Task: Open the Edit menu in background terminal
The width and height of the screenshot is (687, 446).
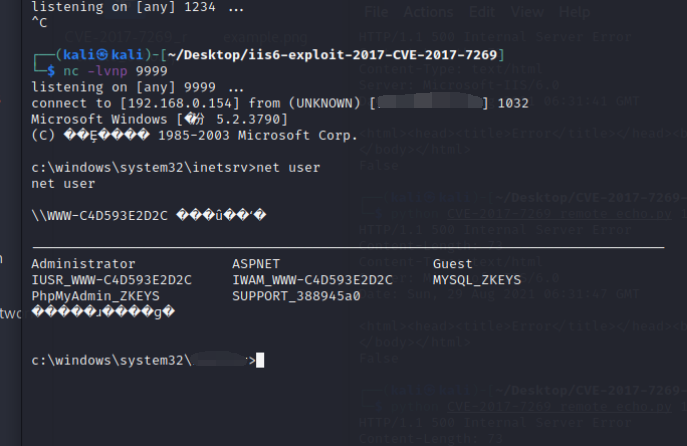Action: 482,12
